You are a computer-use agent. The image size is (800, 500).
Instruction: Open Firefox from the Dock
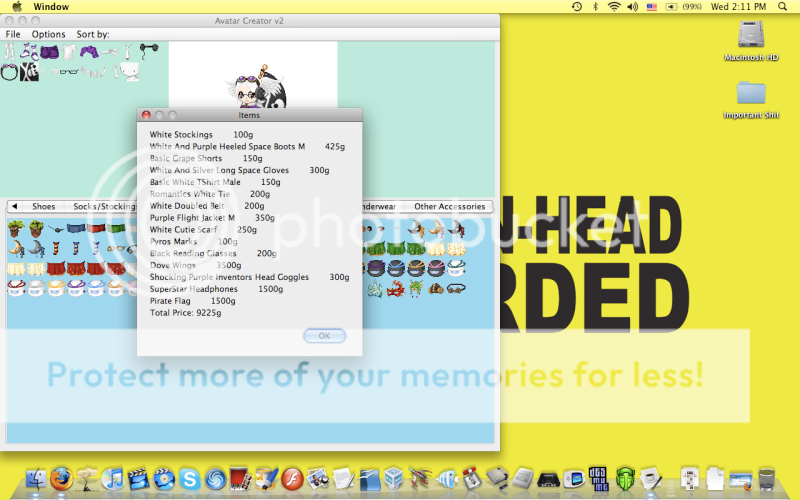click(x=61, y=478)
